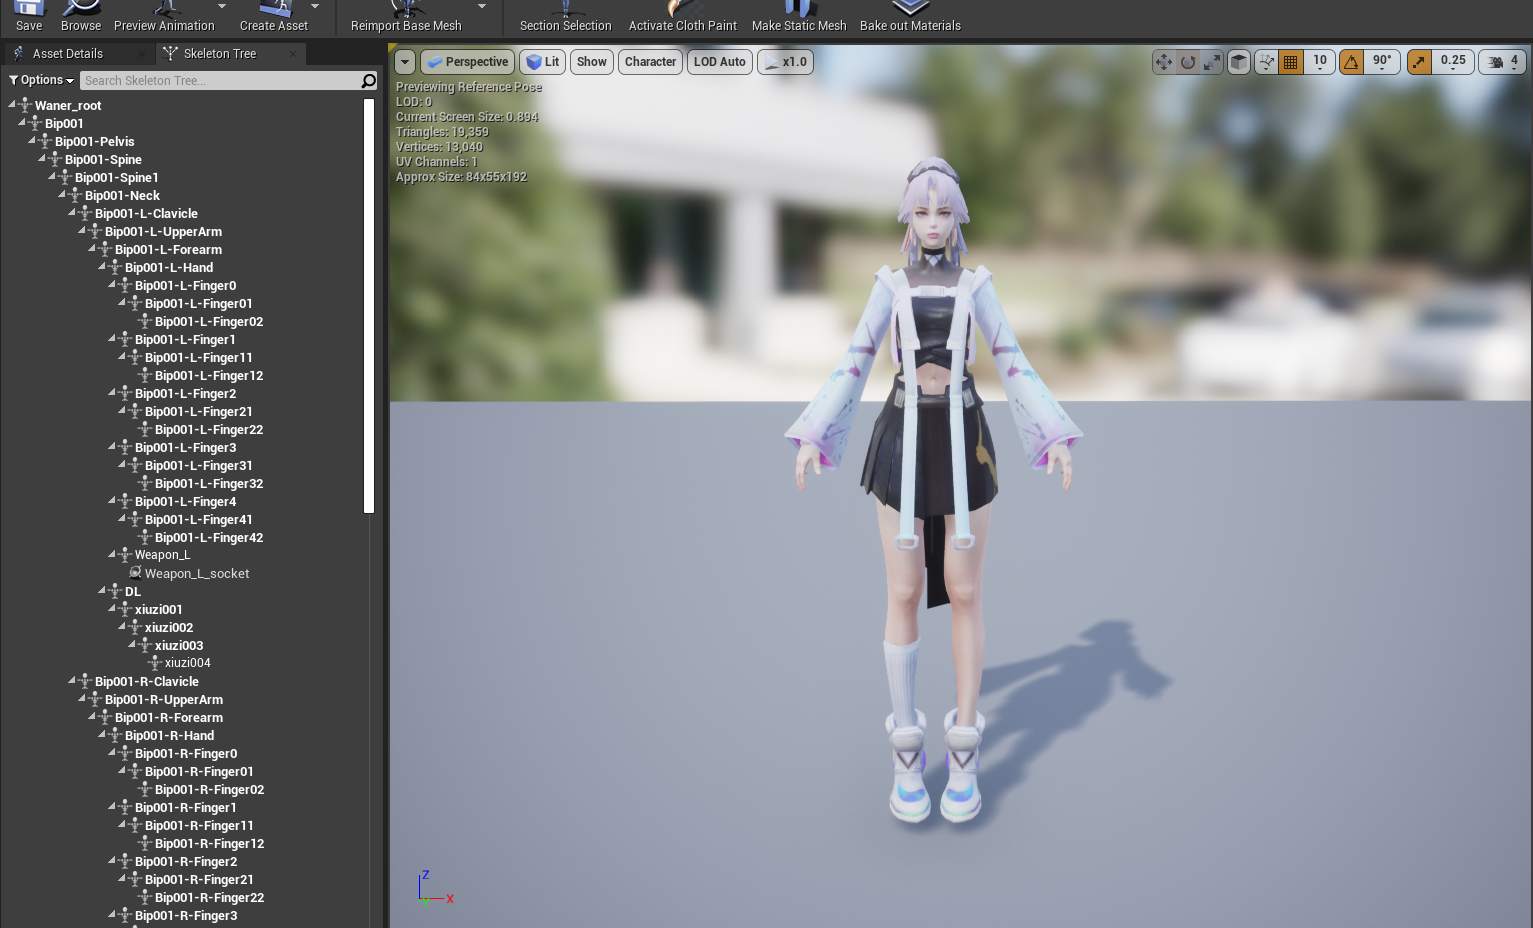Click the Search Skeleton Tree field
Image resolution: width=1533 pixels, height=928 pixels.
(x=219, y=81)
